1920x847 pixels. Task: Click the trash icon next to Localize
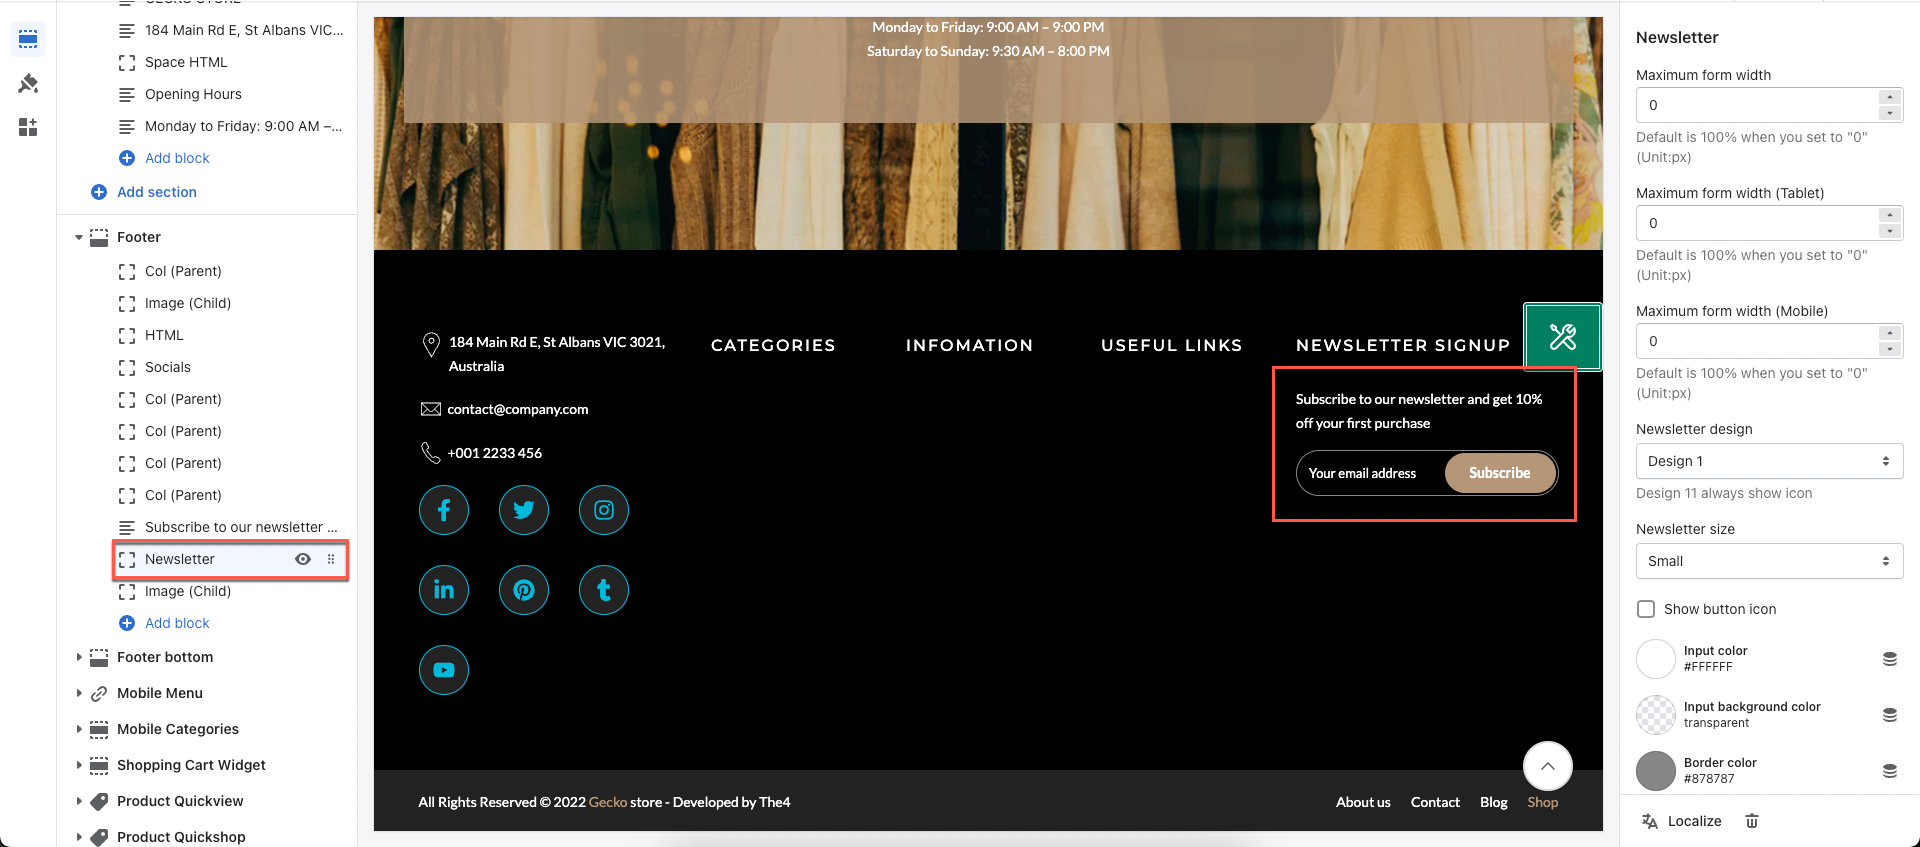[1752, 821]
